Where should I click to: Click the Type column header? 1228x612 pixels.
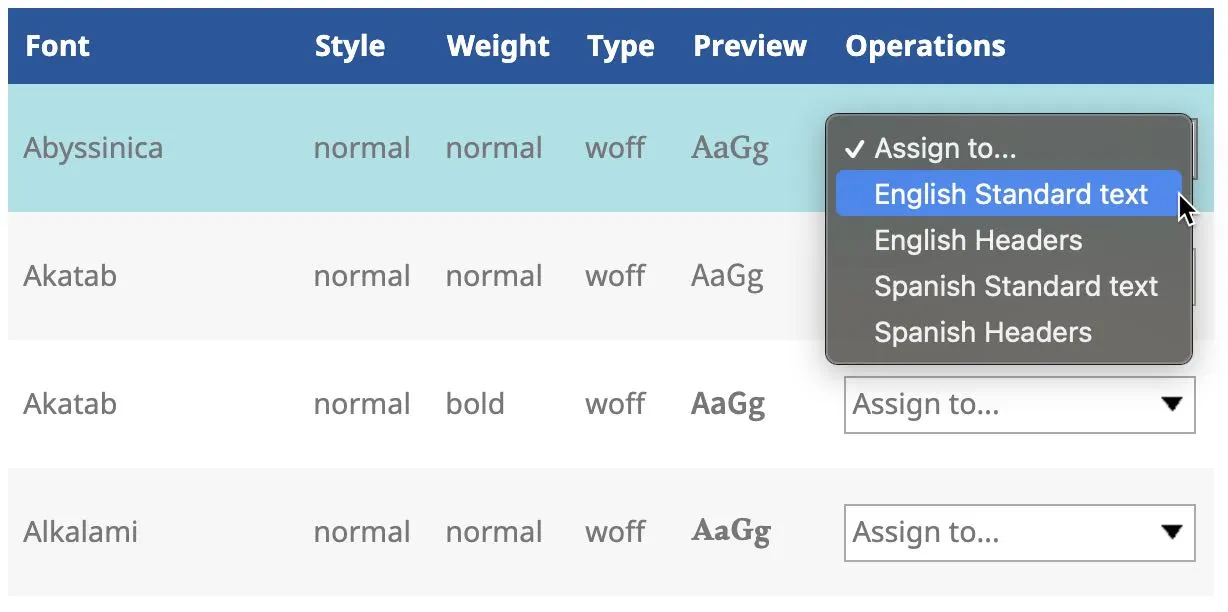point(620,46)
